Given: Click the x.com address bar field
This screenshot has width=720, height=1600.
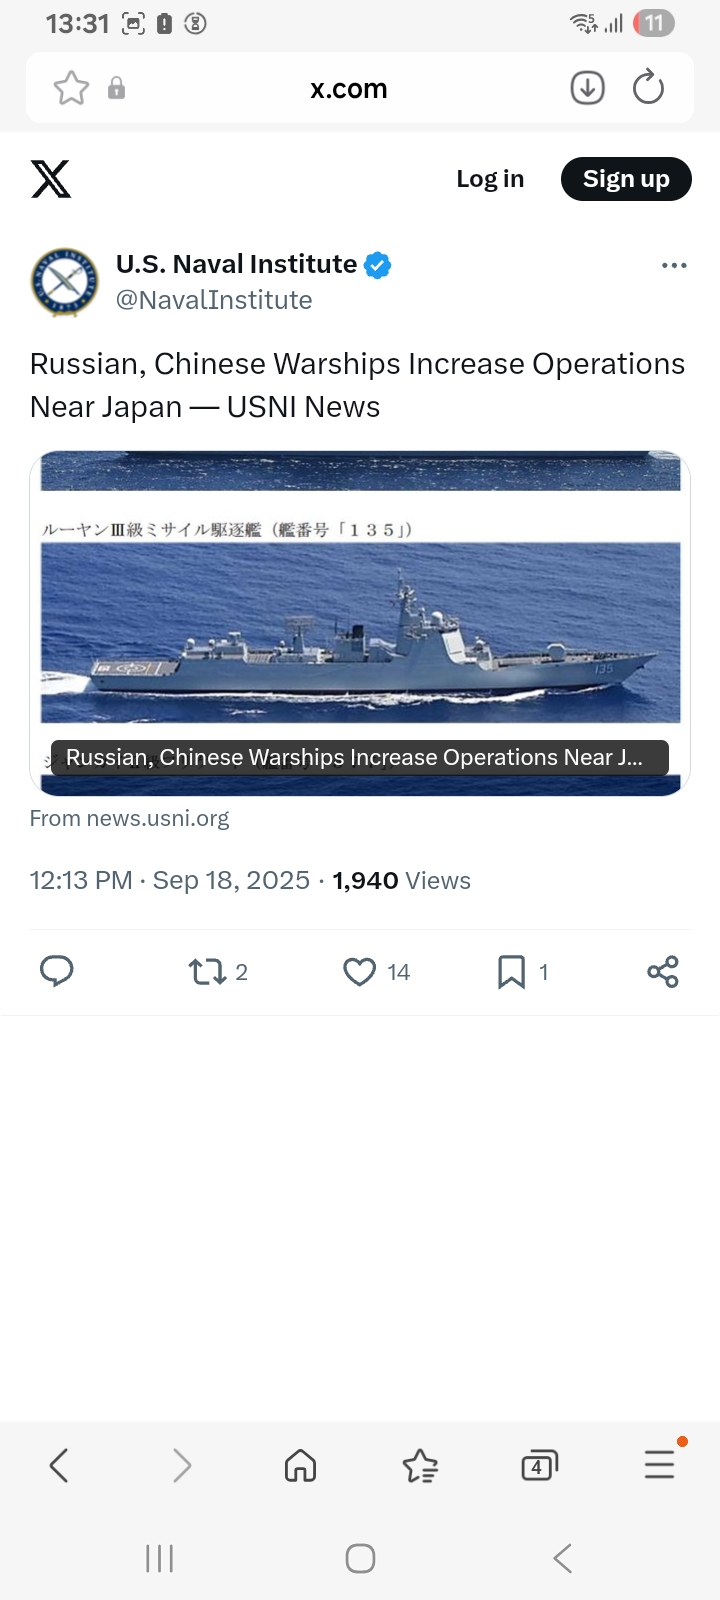Looking at the screenshot, I should click(x=348, y=88).
